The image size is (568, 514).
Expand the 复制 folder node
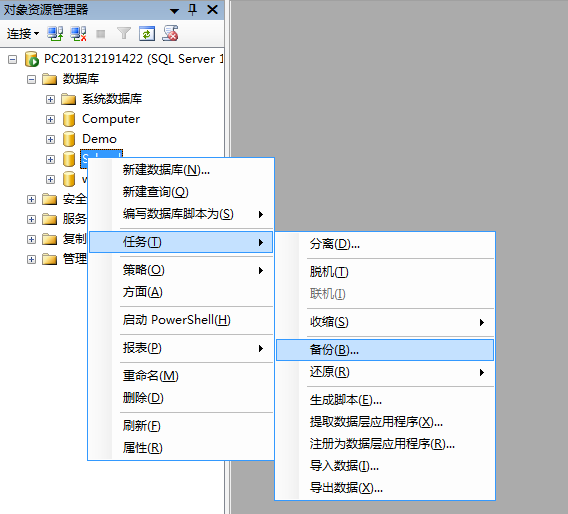coord(32,239)
